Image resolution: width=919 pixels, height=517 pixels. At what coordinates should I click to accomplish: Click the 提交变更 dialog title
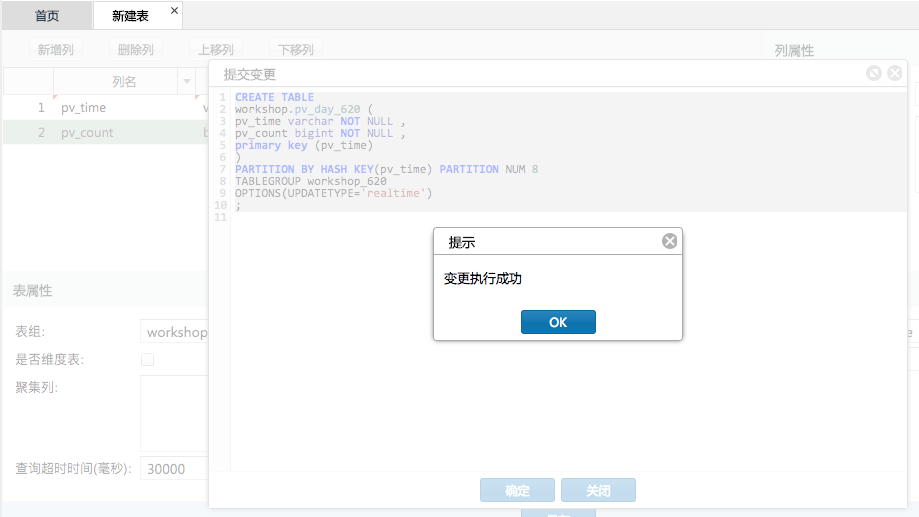click(x=250, y=74)
